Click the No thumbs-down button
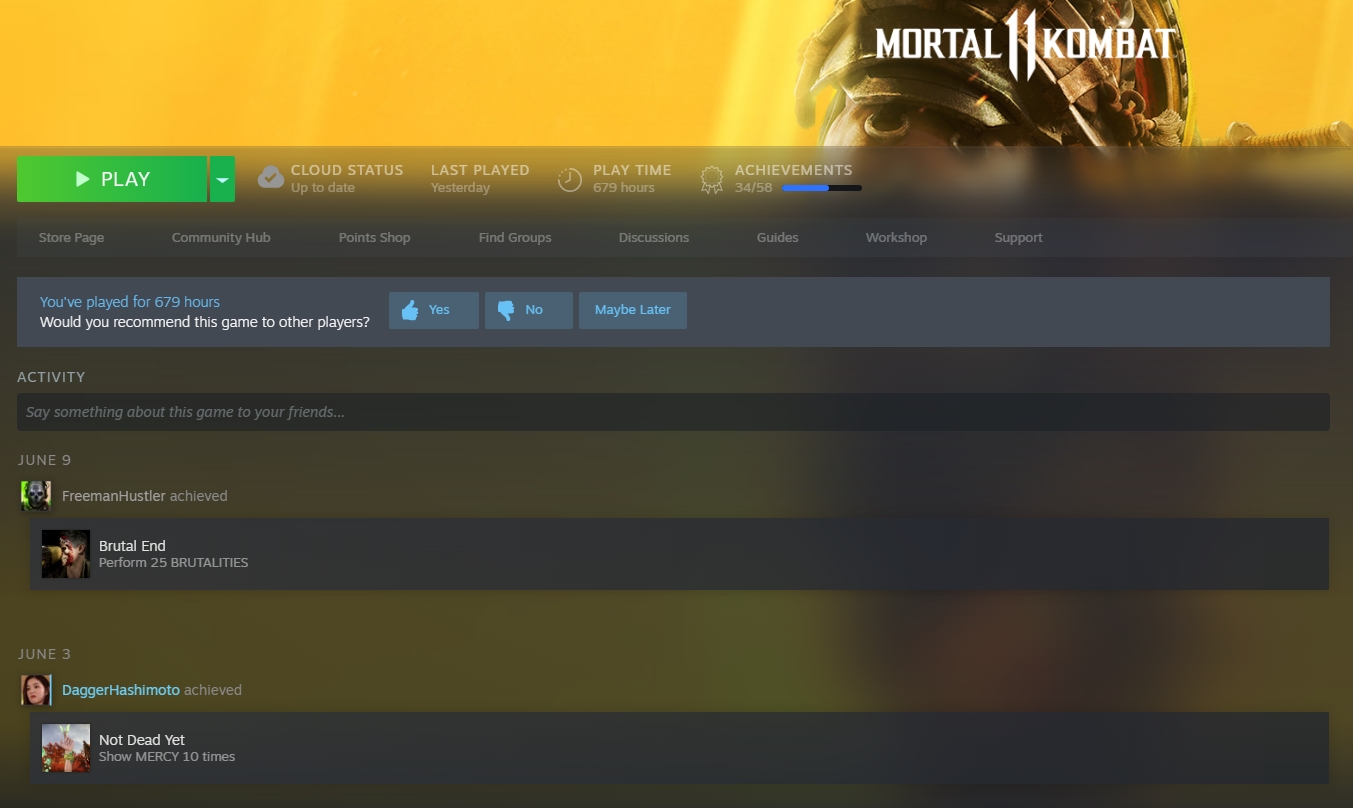This screenshot has width=1353, height=808. [529, 310]
